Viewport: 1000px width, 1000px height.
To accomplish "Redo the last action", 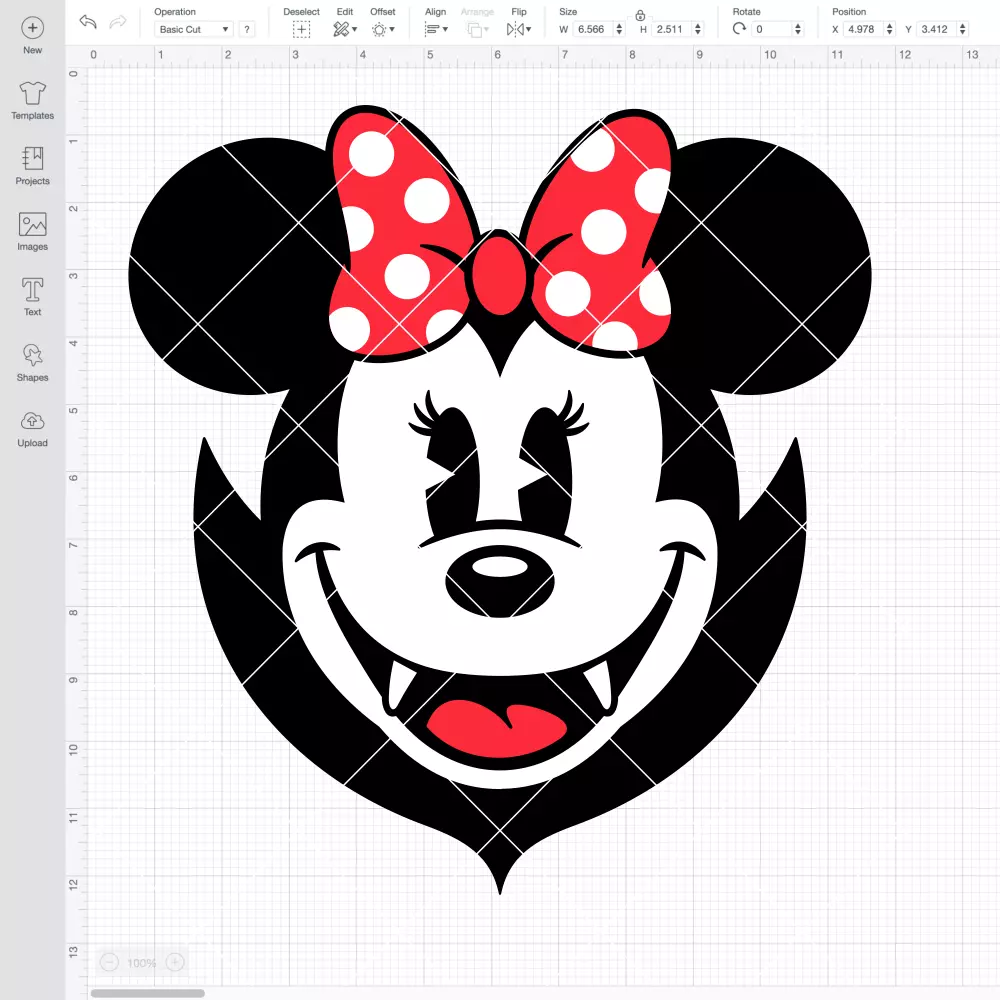I will (x=118, y=22).
